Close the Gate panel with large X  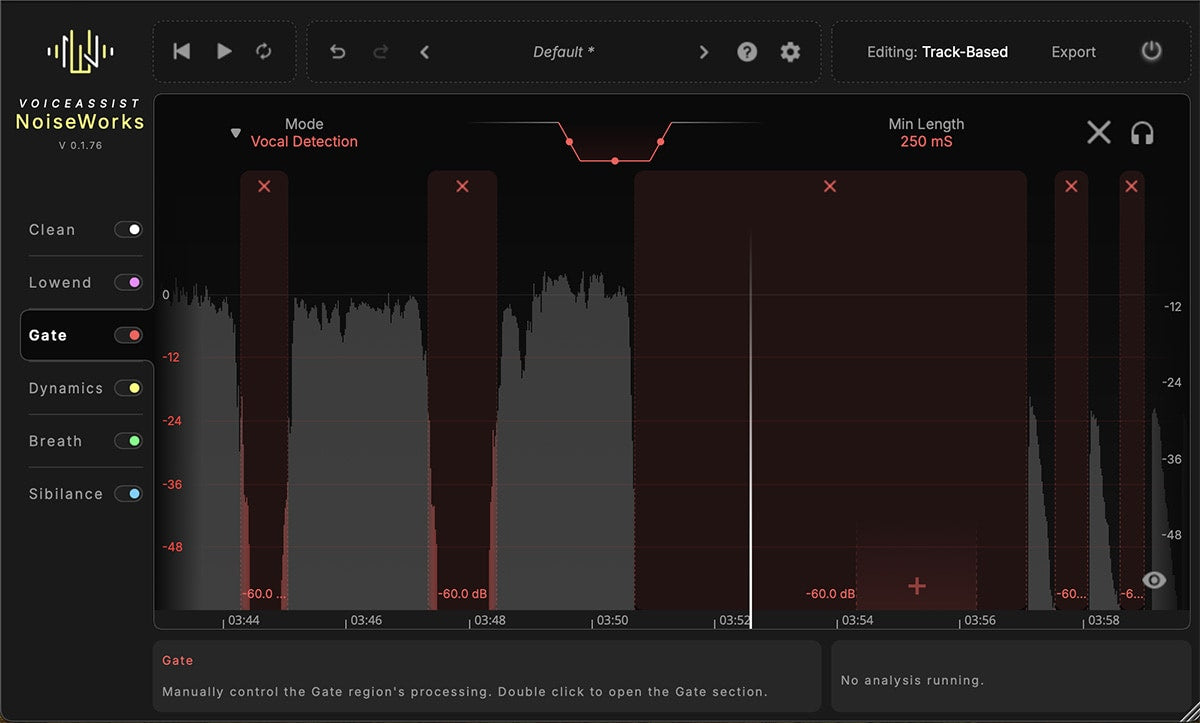point(1098,132)
